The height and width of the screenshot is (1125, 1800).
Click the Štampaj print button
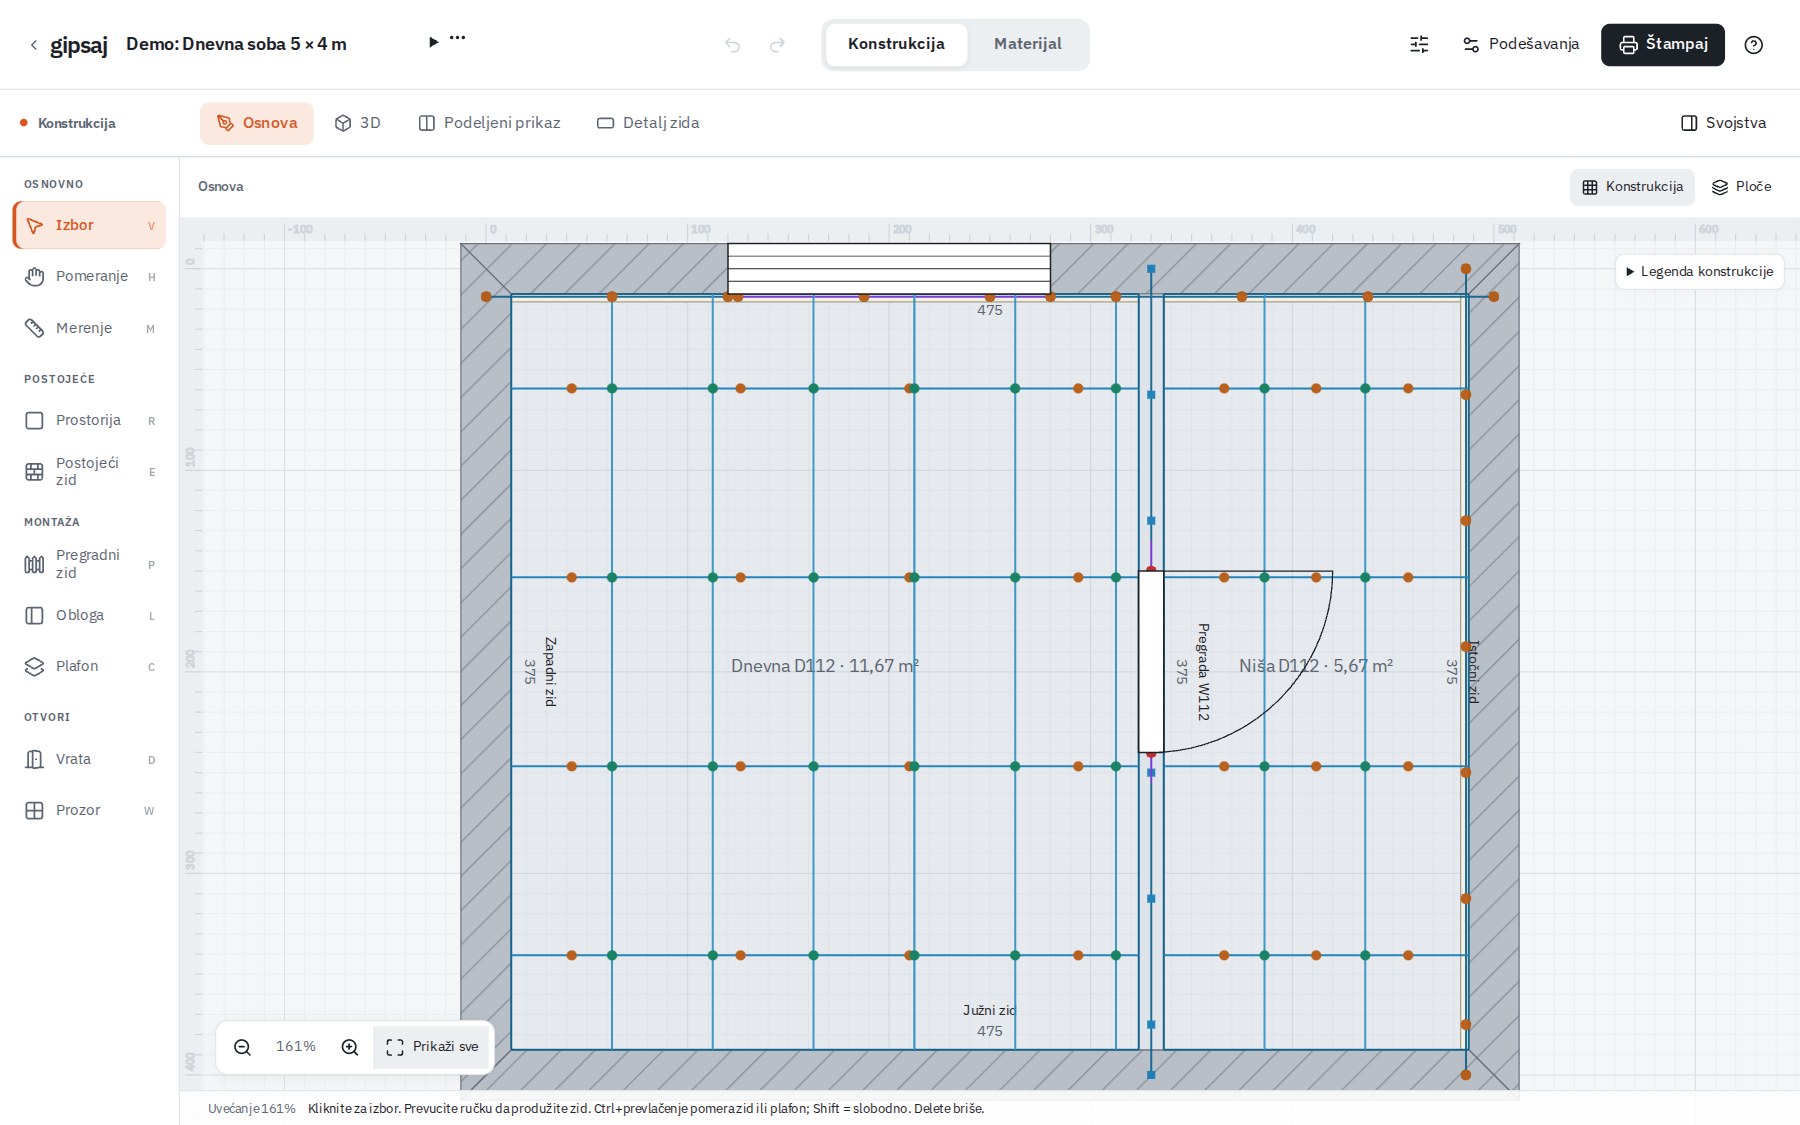point(1662,45)
